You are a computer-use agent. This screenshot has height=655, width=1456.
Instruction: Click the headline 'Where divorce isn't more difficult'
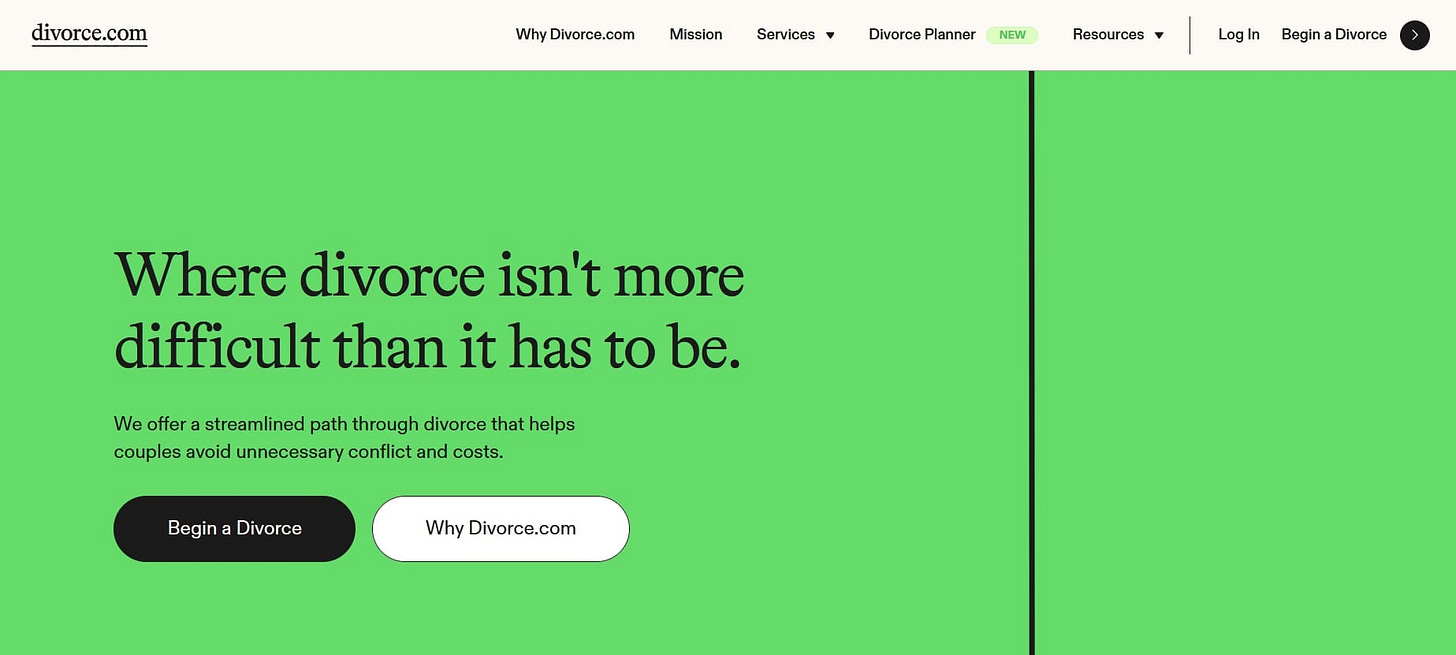coord(430,311)
